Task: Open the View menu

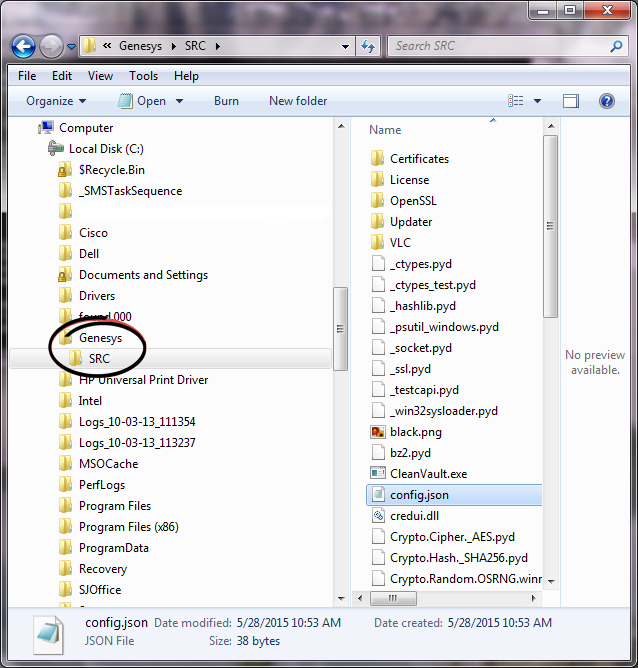Action: [x=100, y=76]
